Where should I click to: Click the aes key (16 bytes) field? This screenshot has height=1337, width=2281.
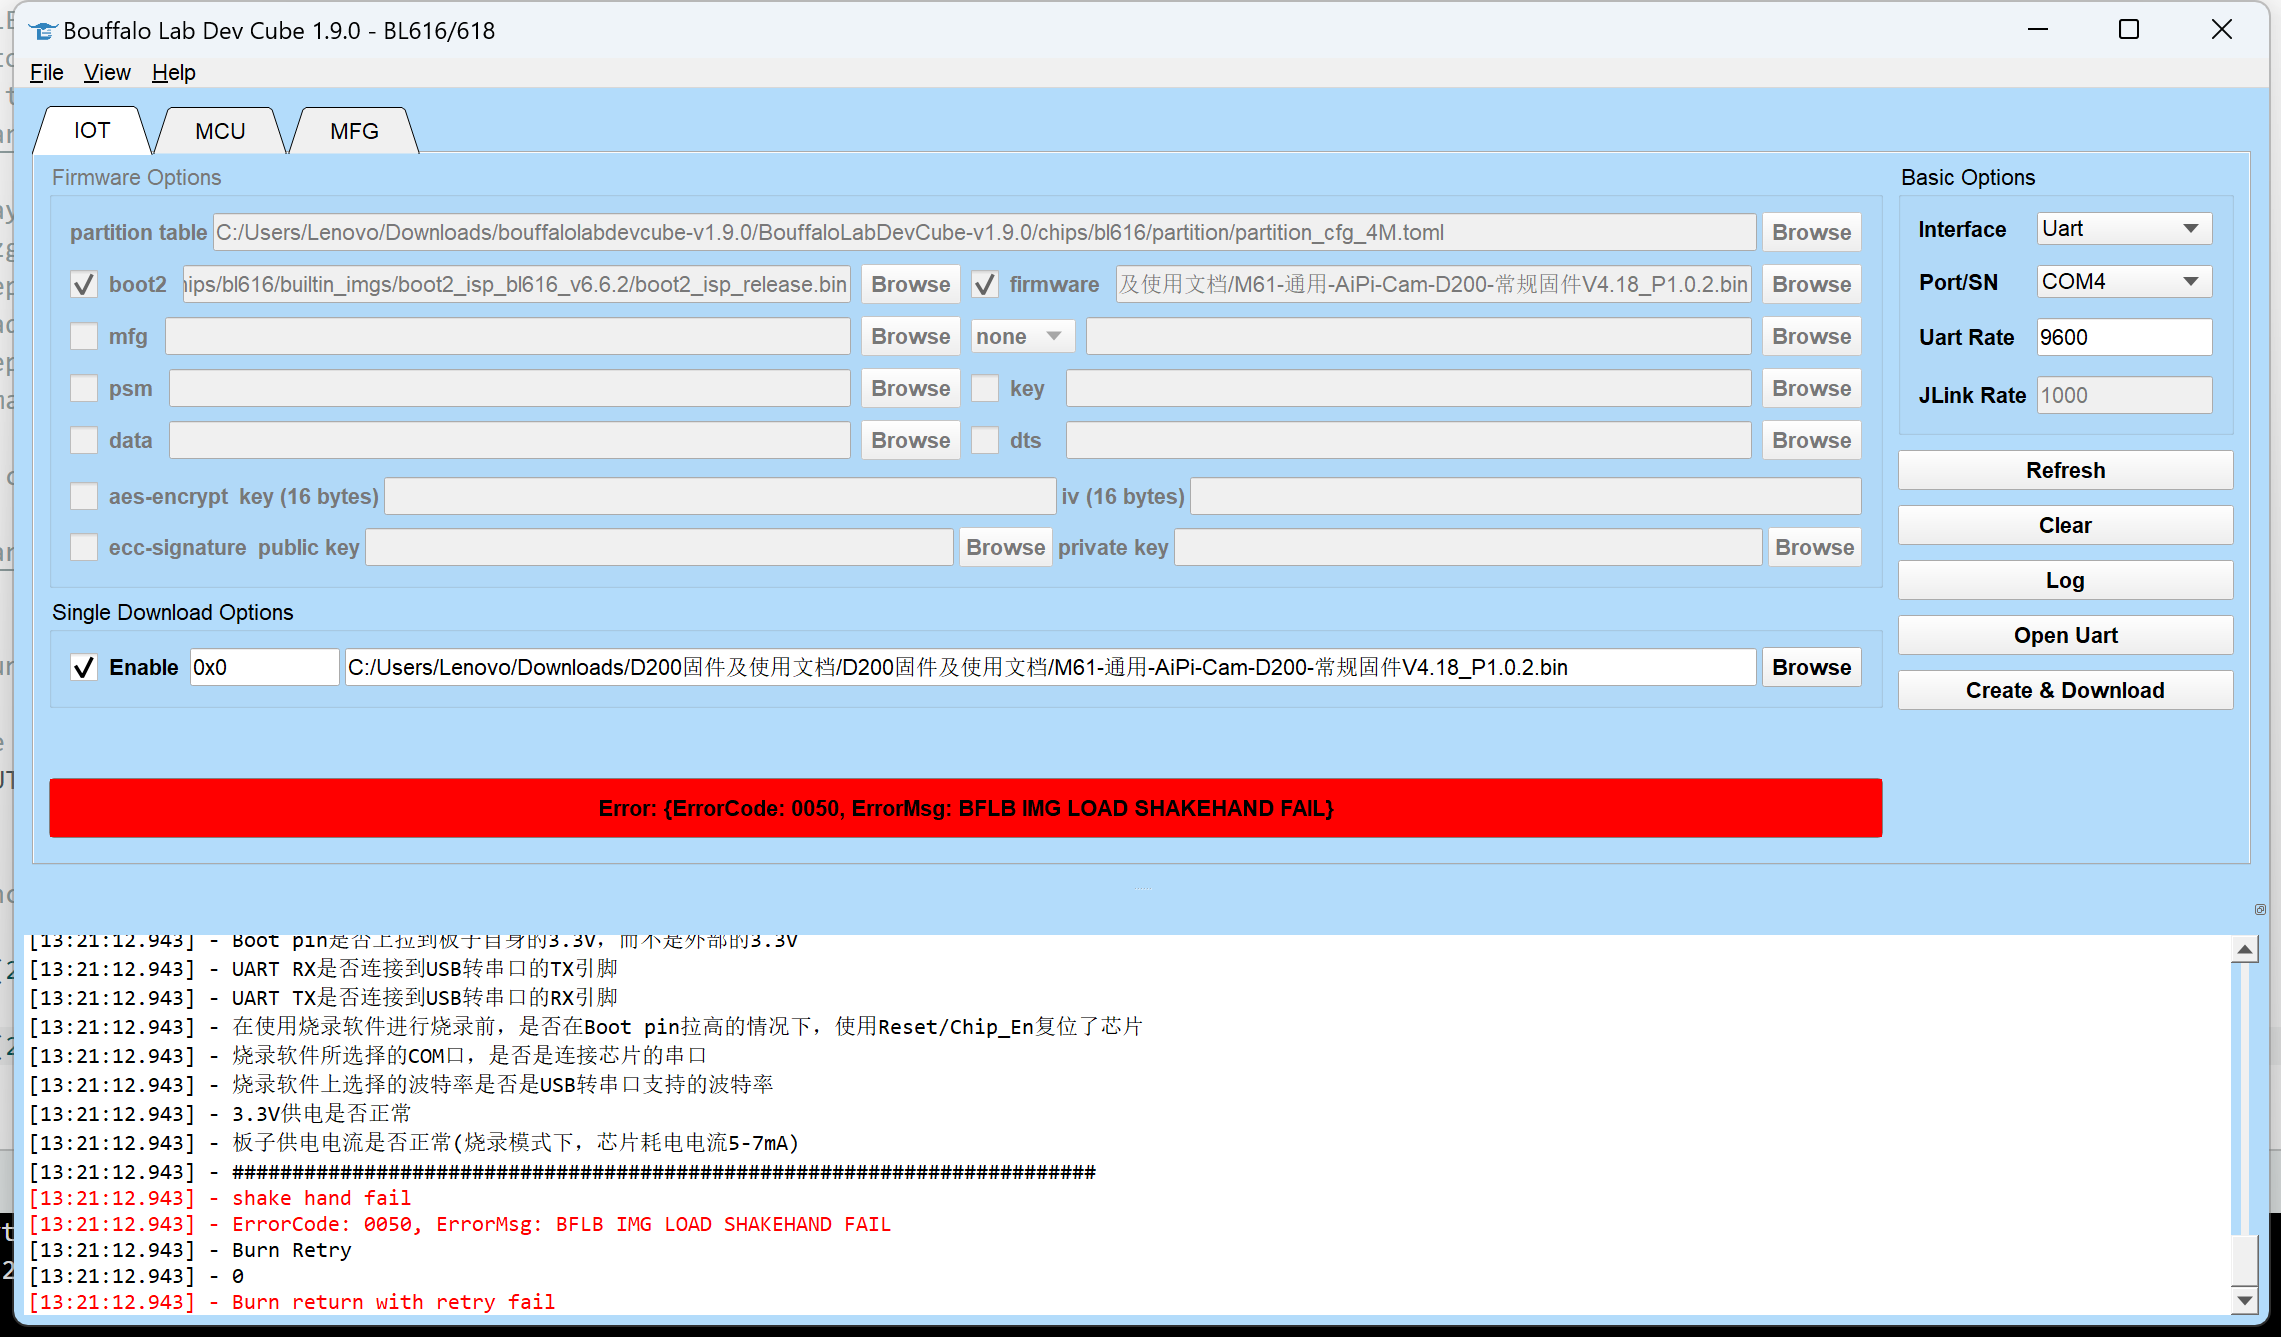(720, 496)
